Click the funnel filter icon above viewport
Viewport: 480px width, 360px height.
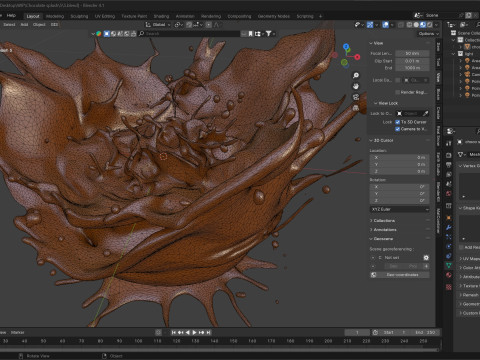[x=268, y=34]
